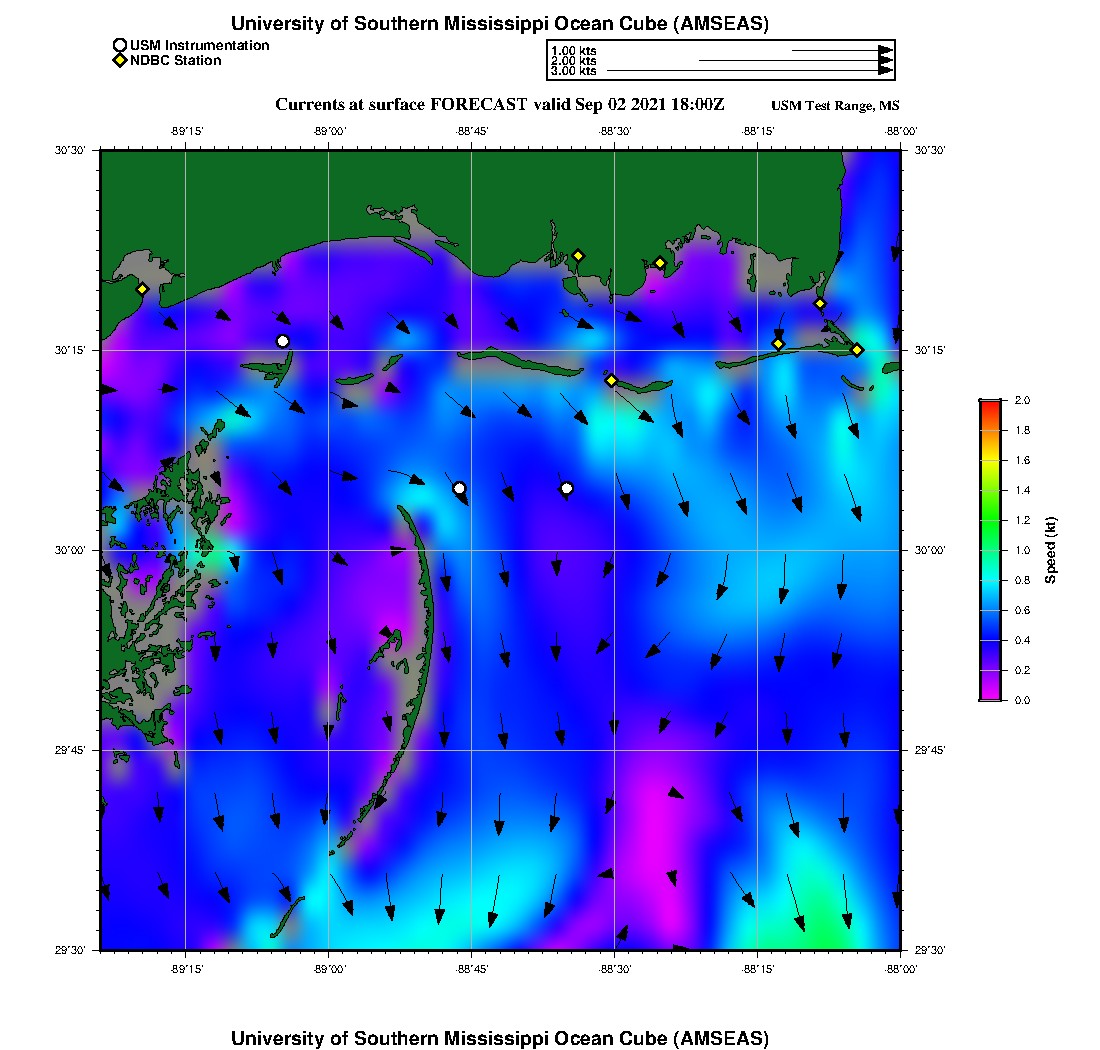This screenshot has height=1050, width=1100.
Task: Select the NDBC diamond on the 88°30' gridline
Action: tap(611, 380)
